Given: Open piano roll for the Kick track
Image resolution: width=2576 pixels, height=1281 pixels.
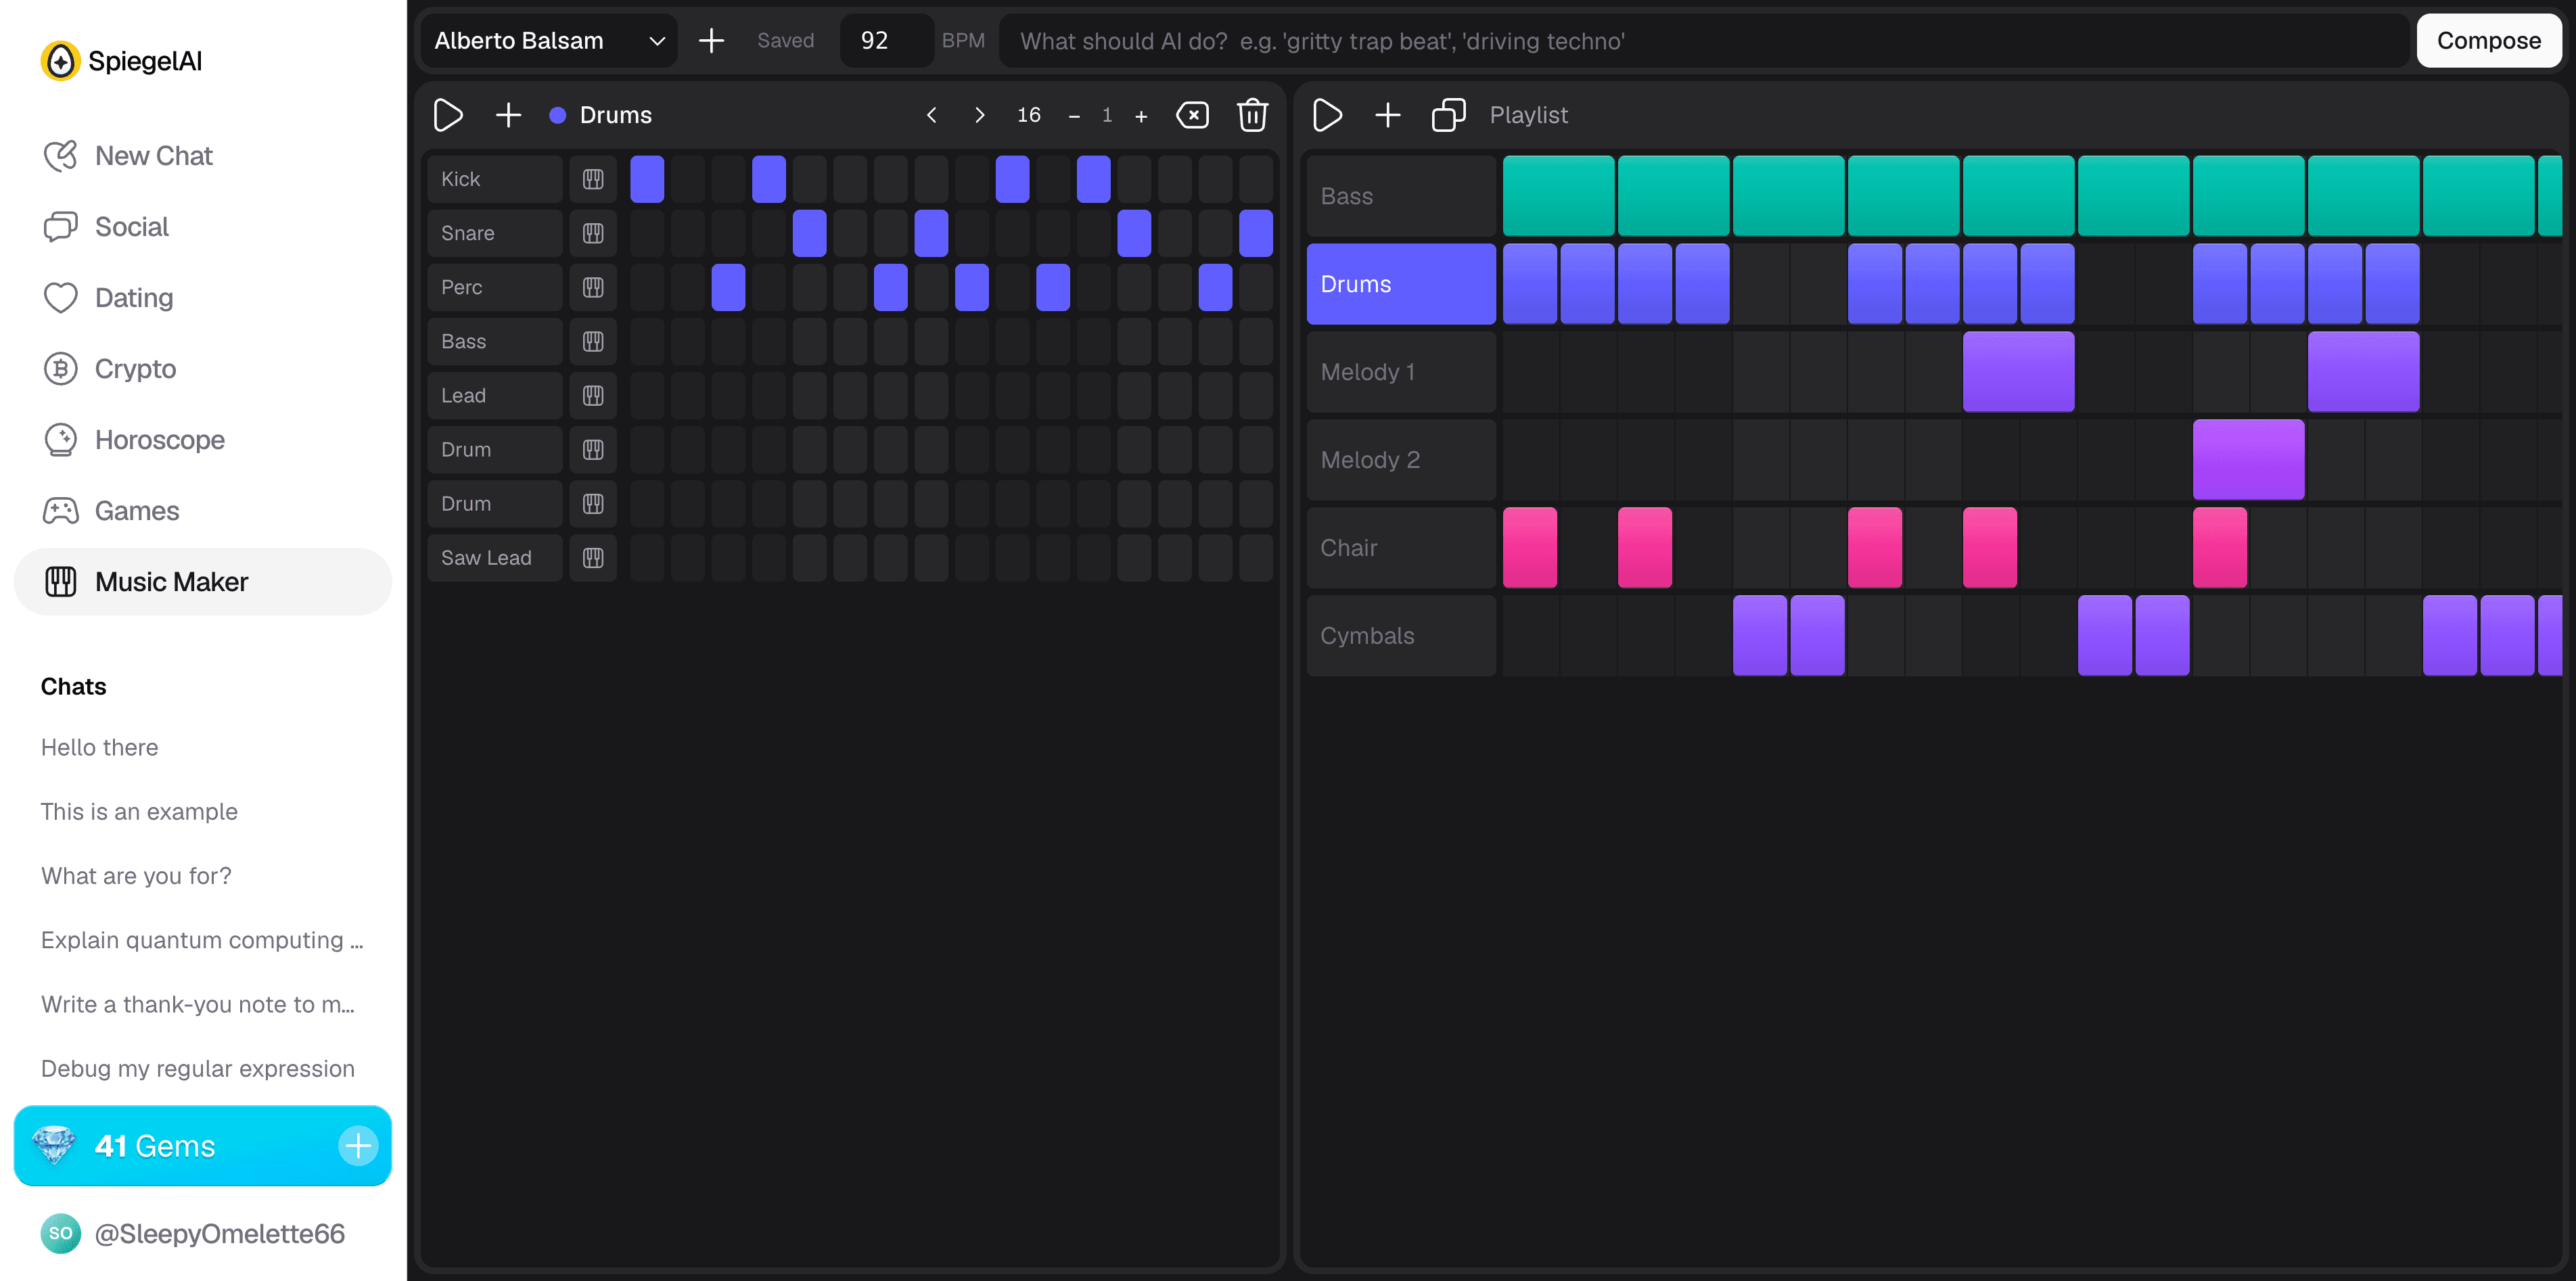Looking at the screenshot, I should point(593,179).
